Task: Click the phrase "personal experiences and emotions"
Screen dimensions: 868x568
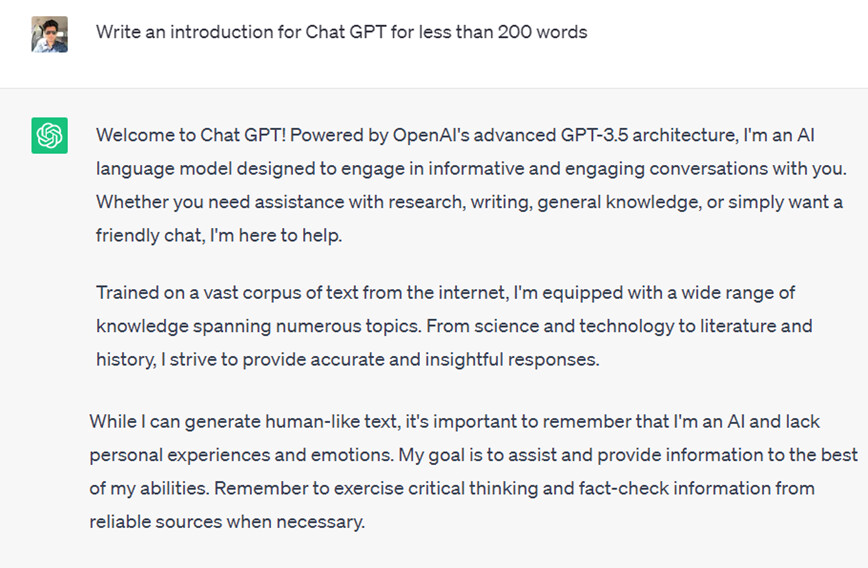Action: click(x=239, y=455)
